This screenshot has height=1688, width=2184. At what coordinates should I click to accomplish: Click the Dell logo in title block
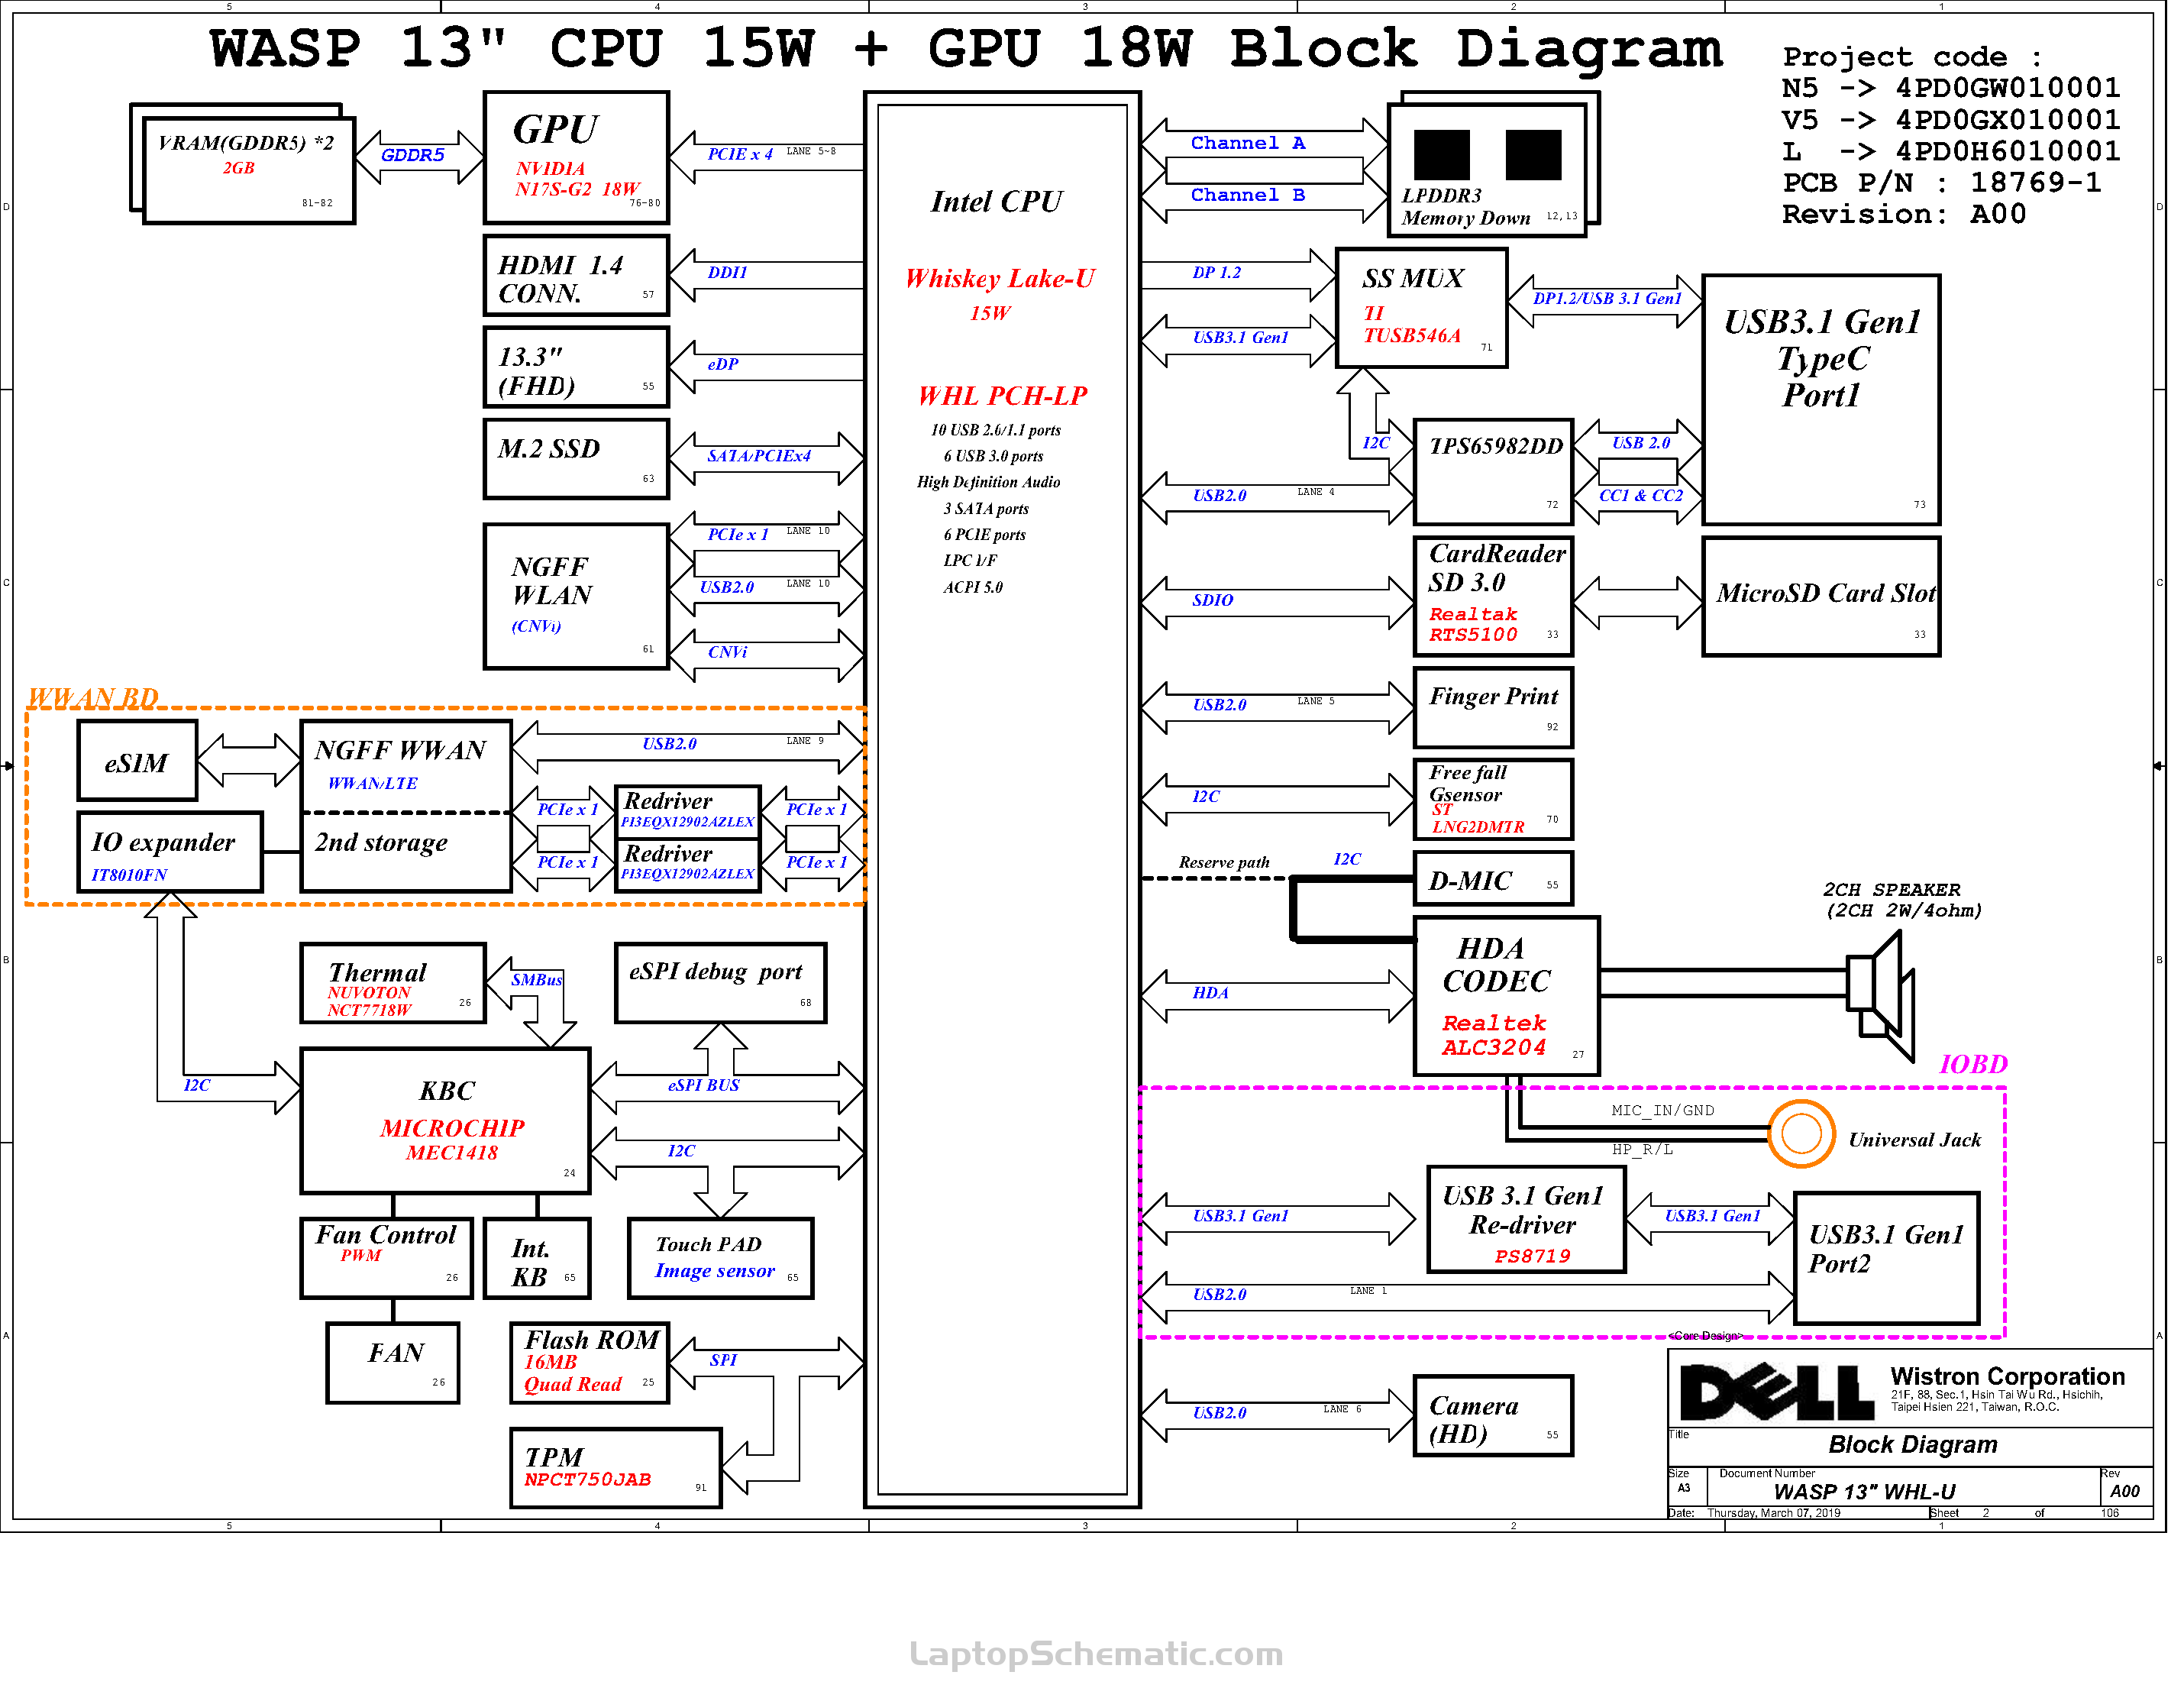(1776, 1392)
